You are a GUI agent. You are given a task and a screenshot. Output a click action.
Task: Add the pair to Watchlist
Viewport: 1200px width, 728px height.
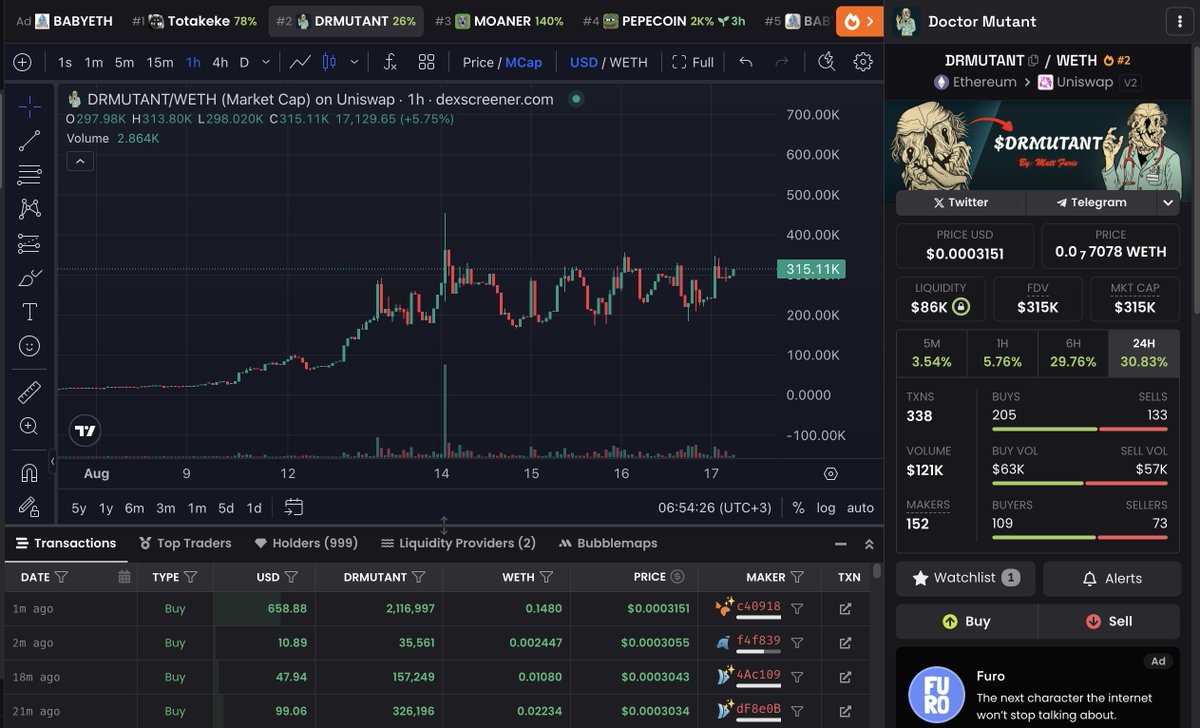point(965,578)
